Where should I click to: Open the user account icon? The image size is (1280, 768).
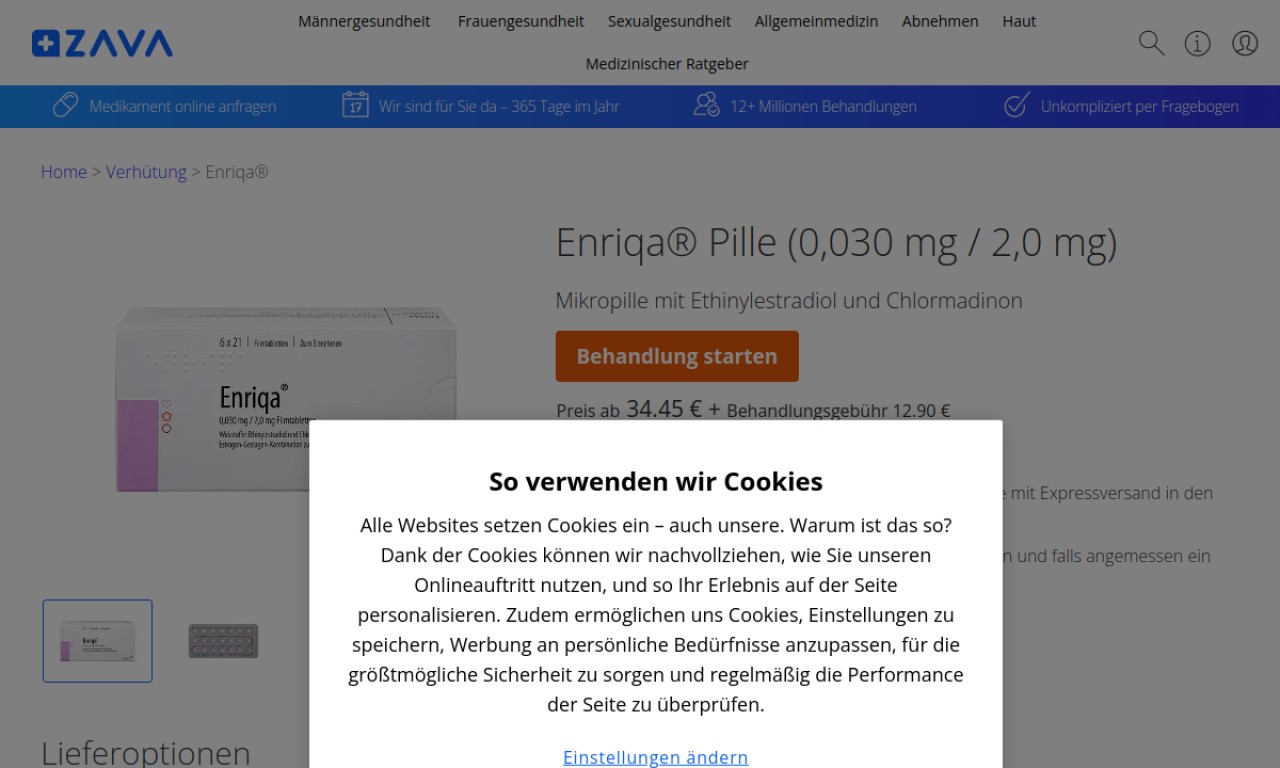tap(1245, 43)
